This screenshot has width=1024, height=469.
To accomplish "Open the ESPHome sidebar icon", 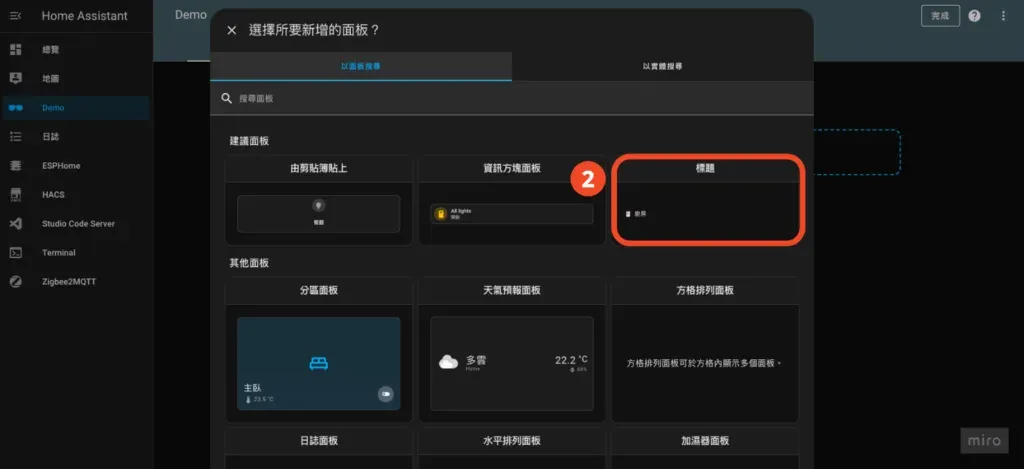I will tap(16, 166).
